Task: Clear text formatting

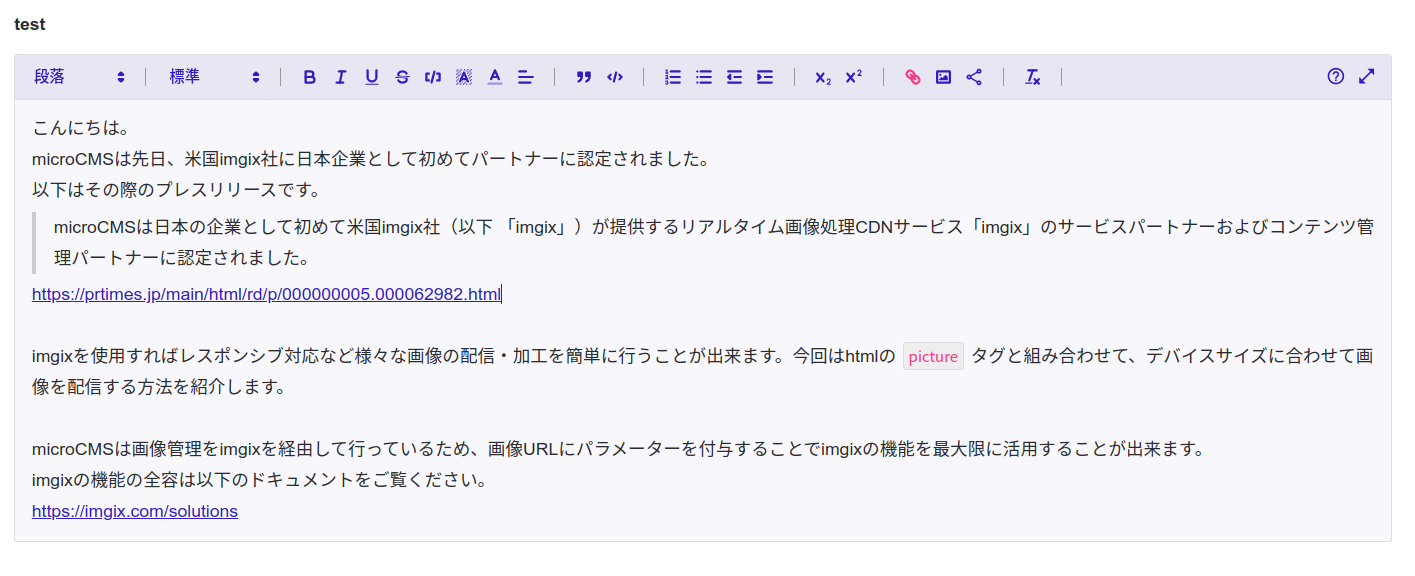Action: 1033,77
